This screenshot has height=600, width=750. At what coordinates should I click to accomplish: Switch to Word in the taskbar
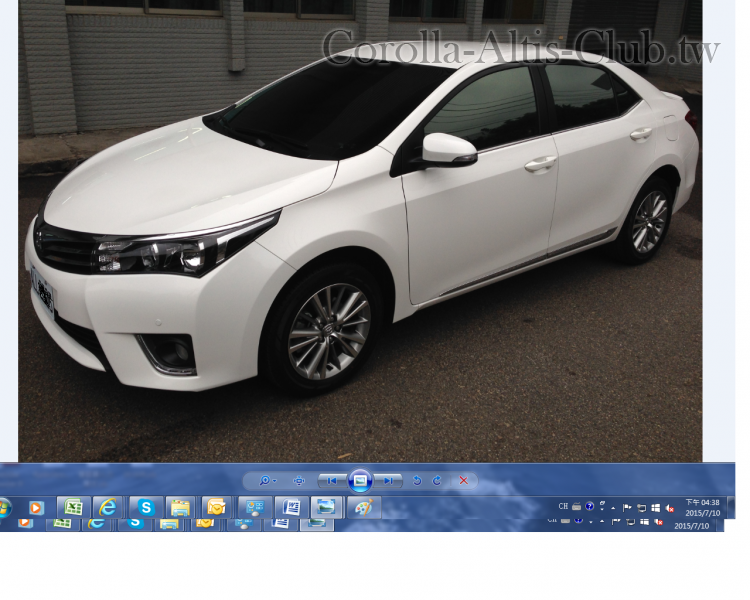tap(291, 508)
